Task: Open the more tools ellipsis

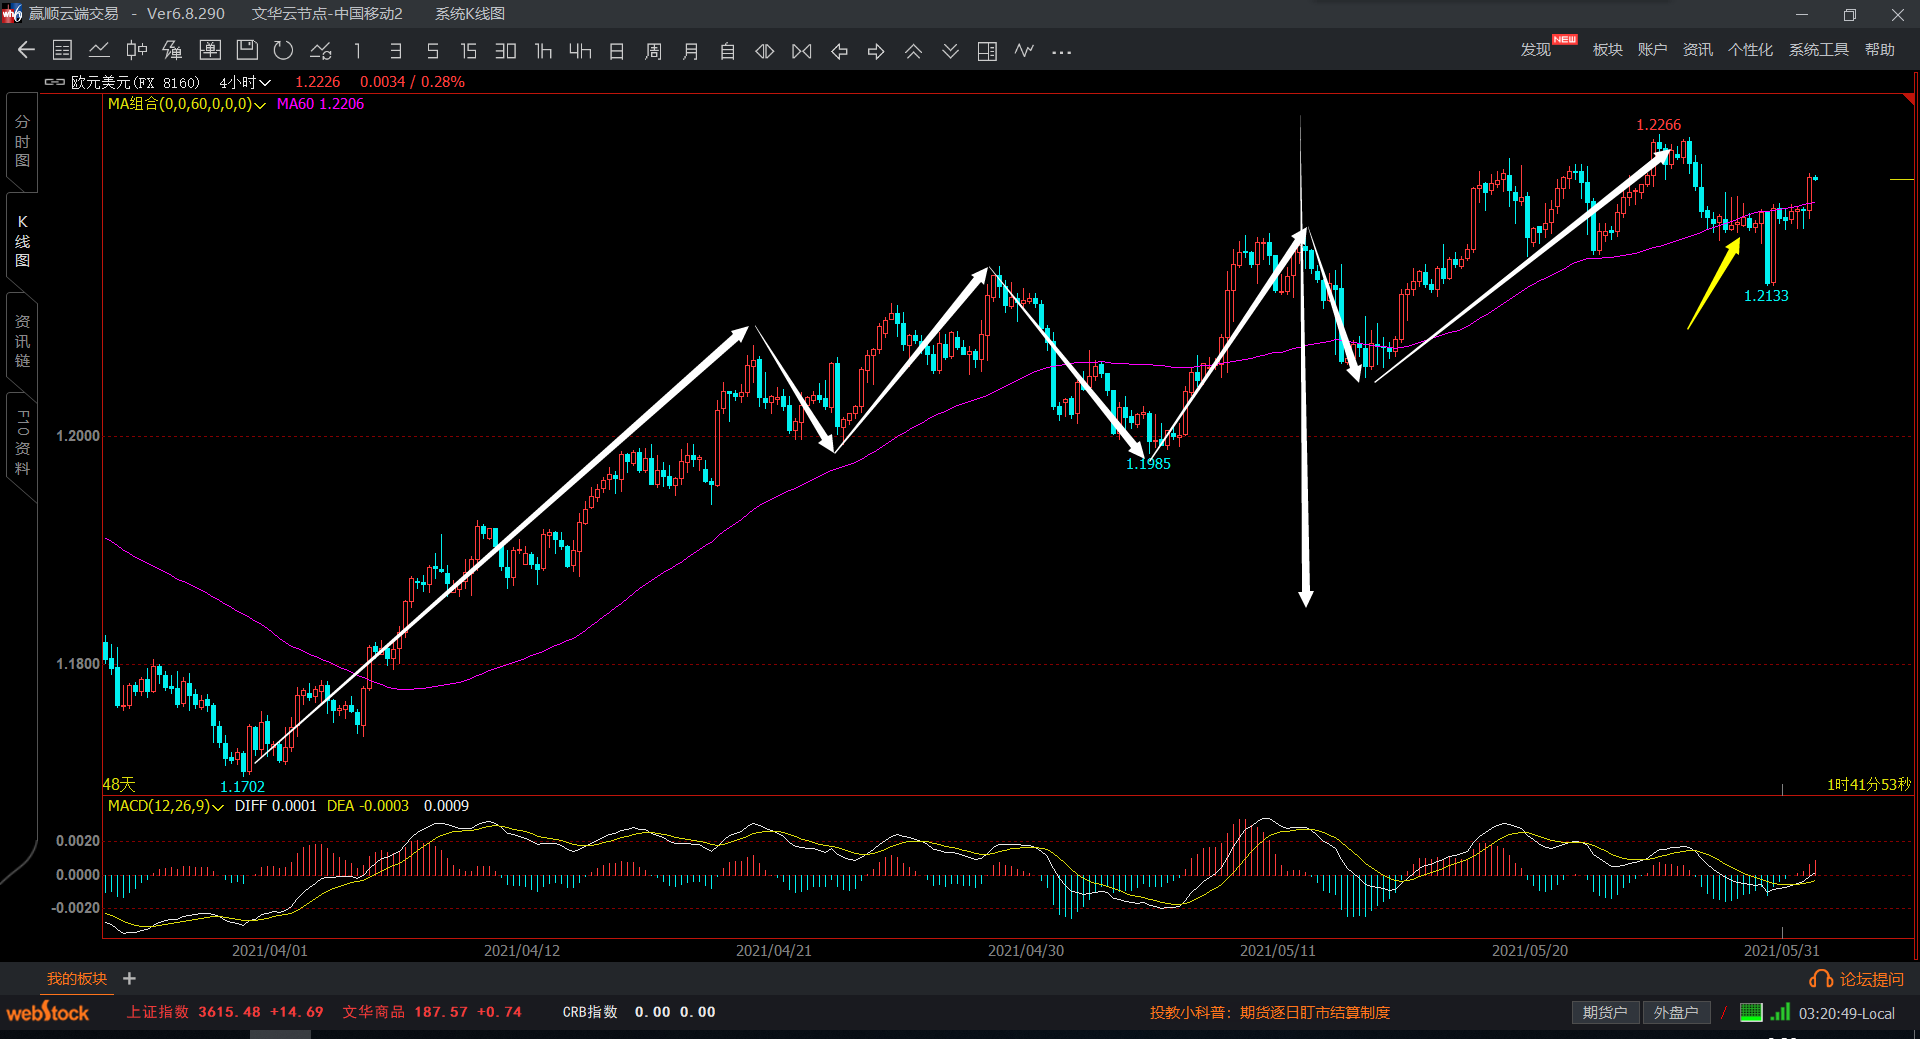Action: (x=1062, y=51)
